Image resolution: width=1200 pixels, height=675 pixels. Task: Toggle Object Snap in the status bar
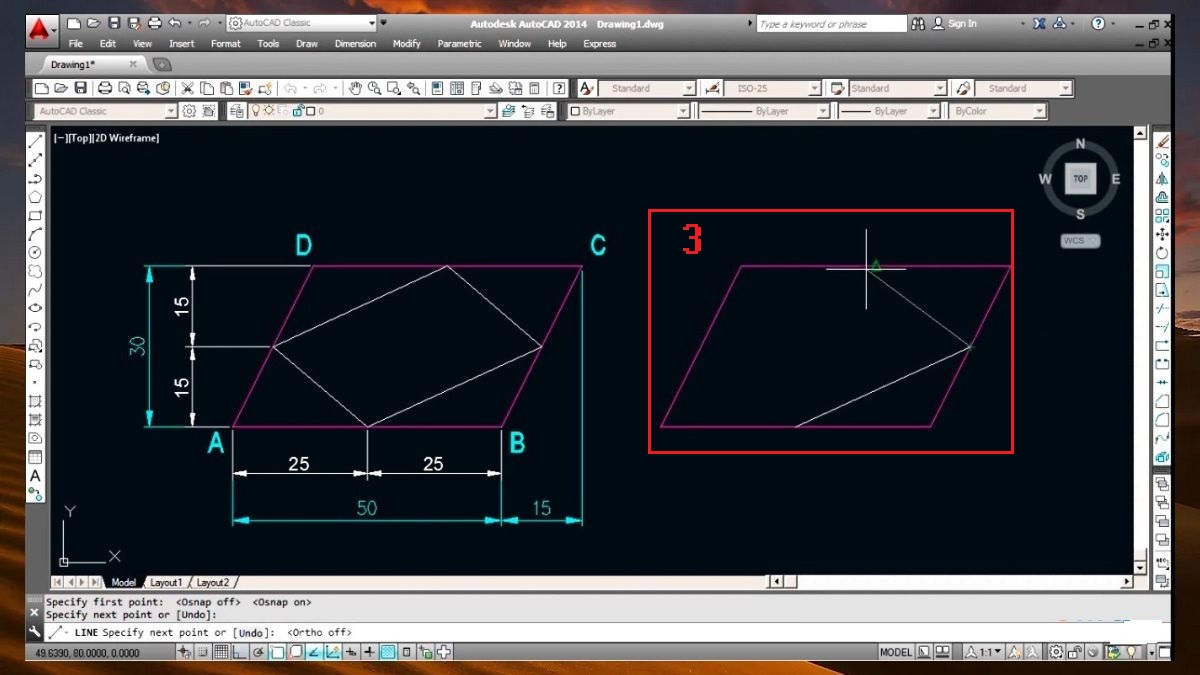click(x=276, y=652)
